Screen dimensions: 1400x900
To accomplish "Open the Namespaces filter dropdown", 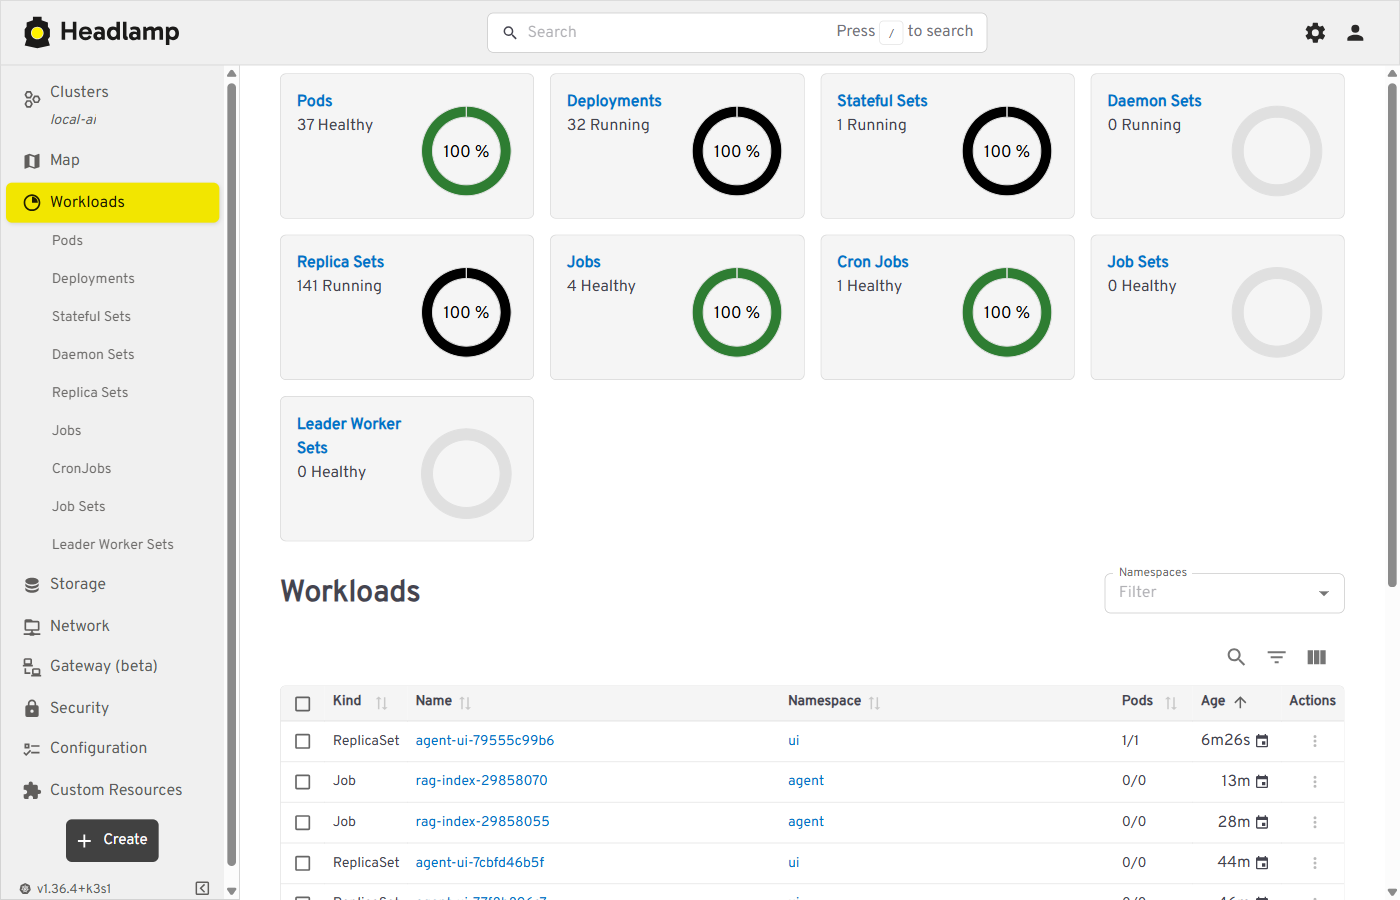I will click(x=1224, y=593).
